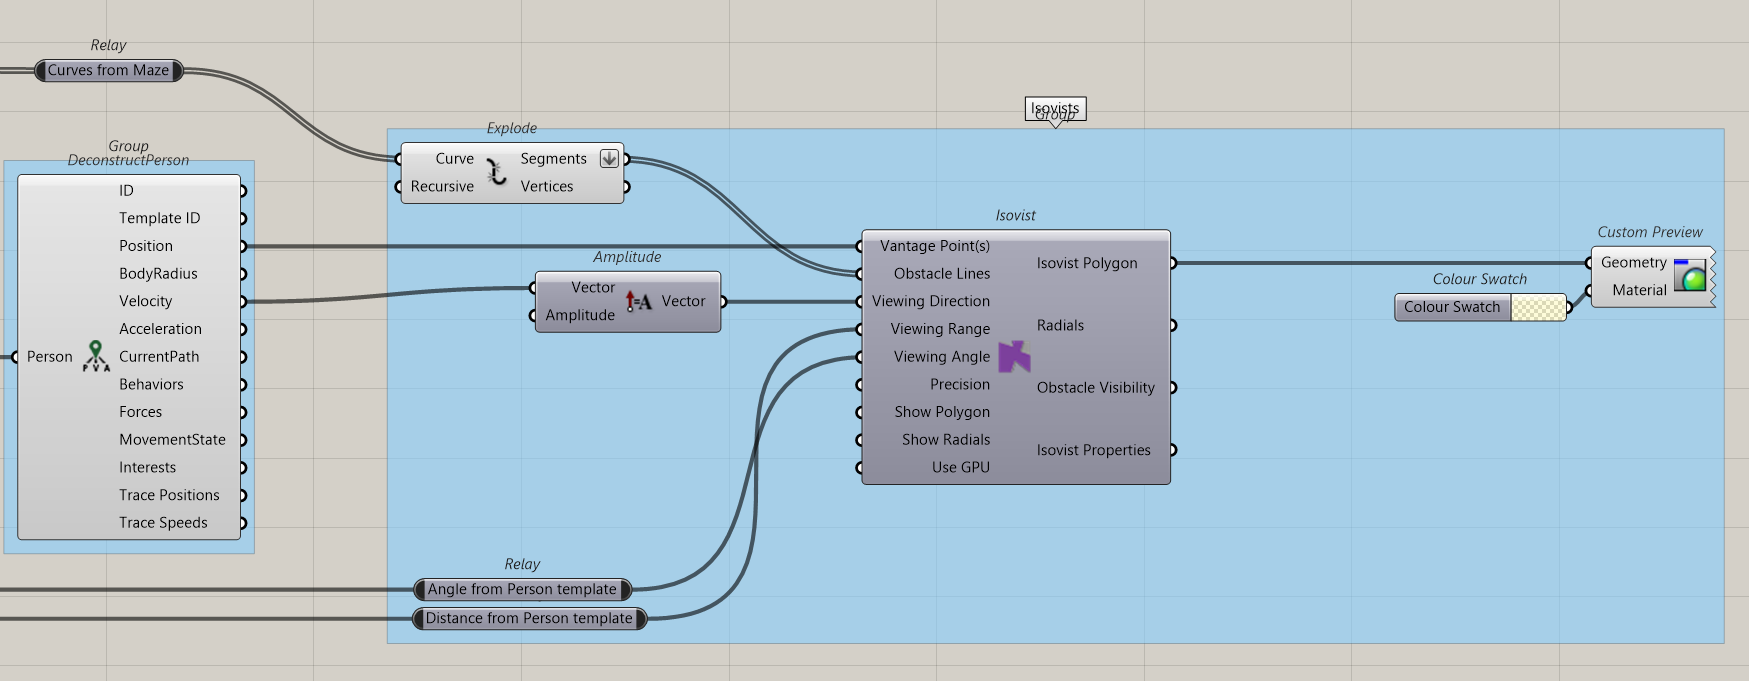The width and height of the screenshot is (1749, 681).
Task: Select the Angle from Person template relay
Action: tap(522, 590)
